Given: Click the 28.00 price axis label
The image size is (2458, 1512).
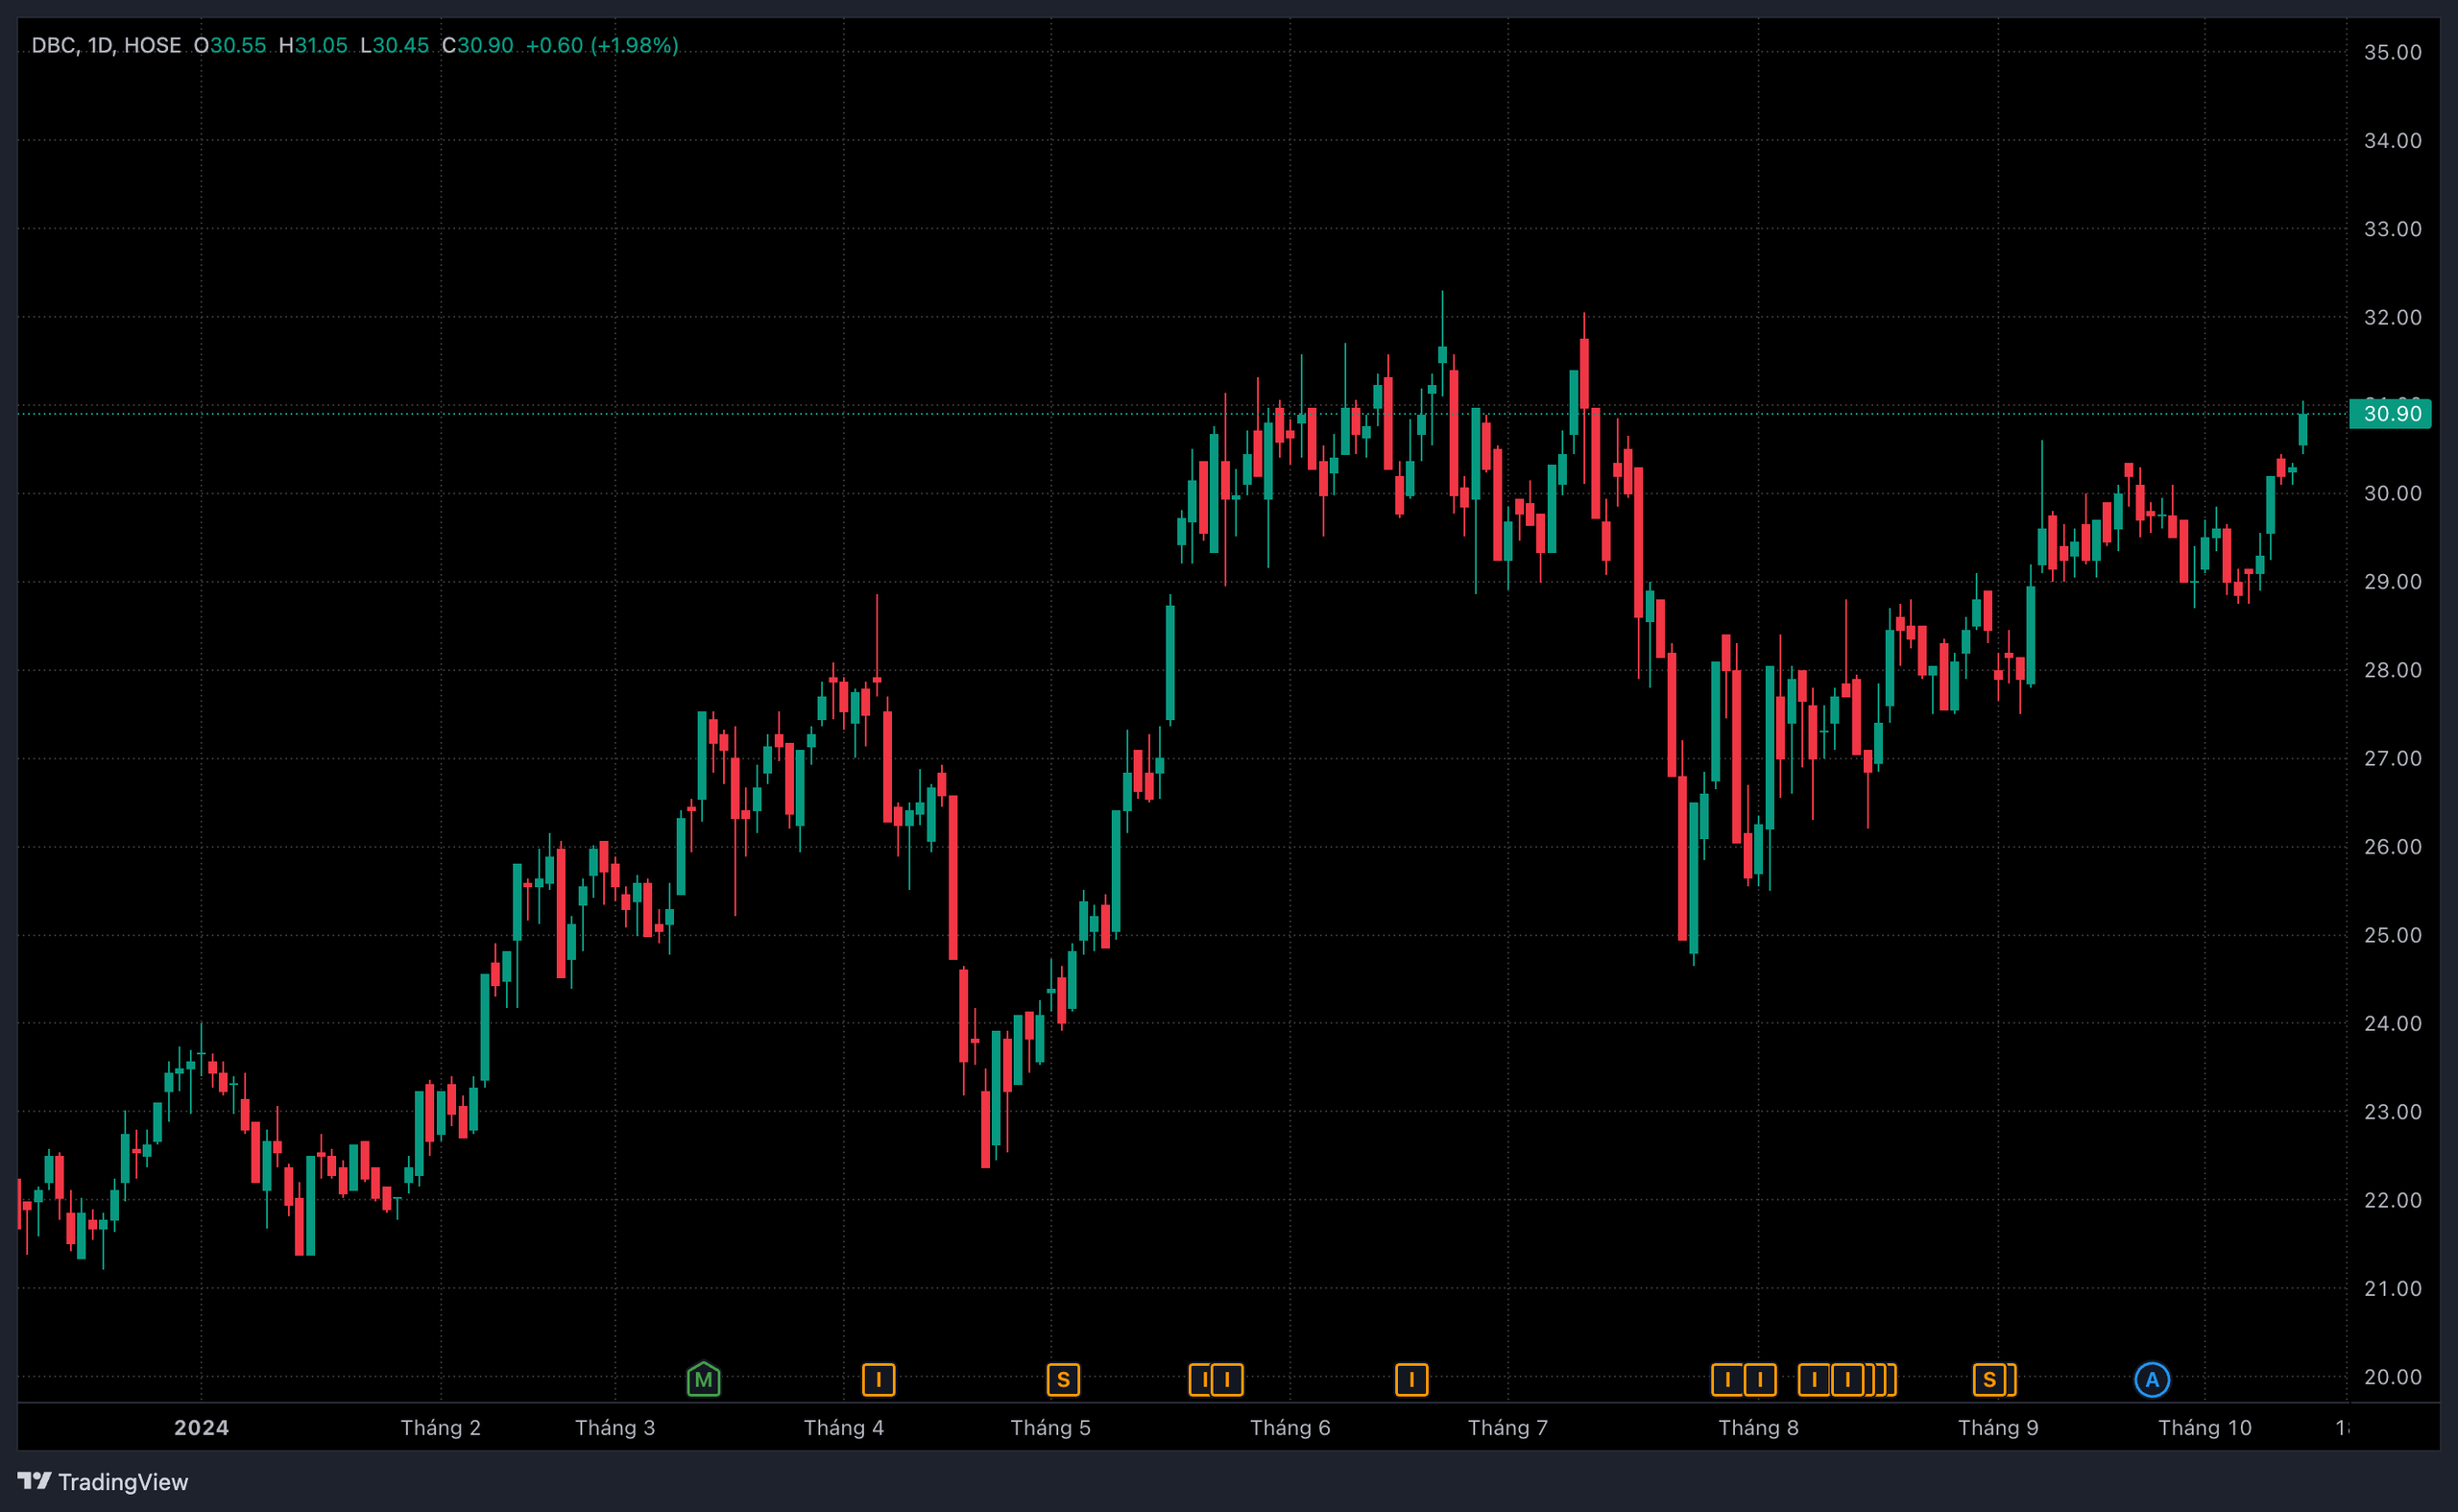Looking at the screenshot, I should click(x=2392, y=670).
